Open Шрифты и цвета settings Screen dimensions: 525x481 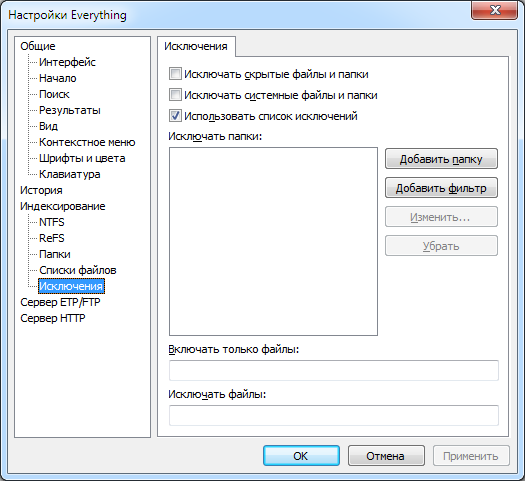click(82, 158)
